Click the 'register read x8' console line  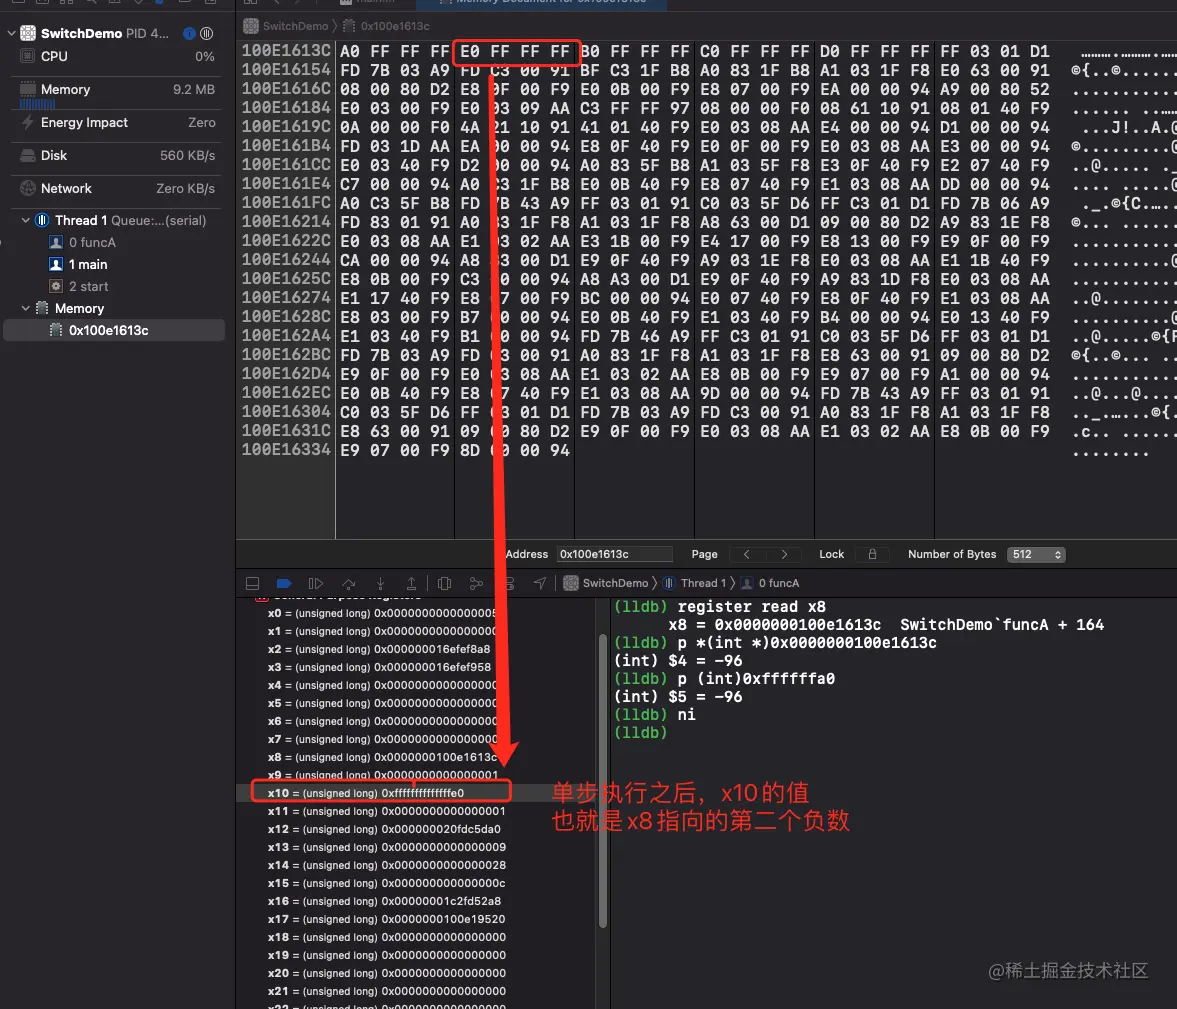tap(719, 607)
